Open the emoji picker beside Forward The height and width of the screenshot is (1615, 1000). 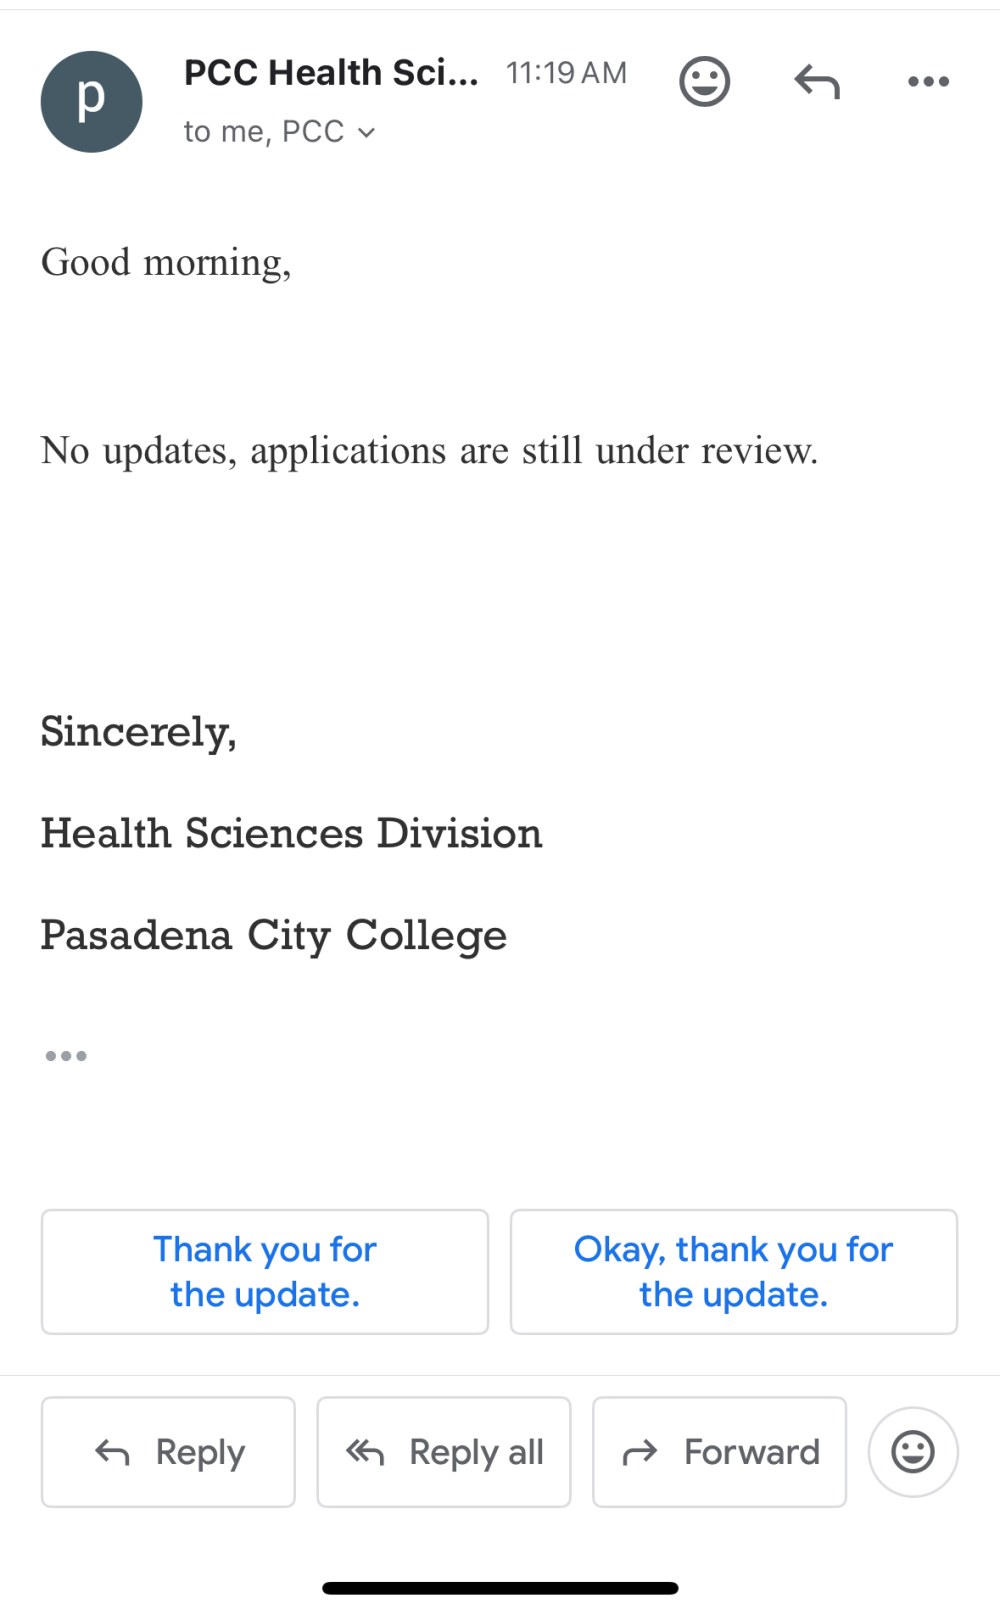point(913,1452)
